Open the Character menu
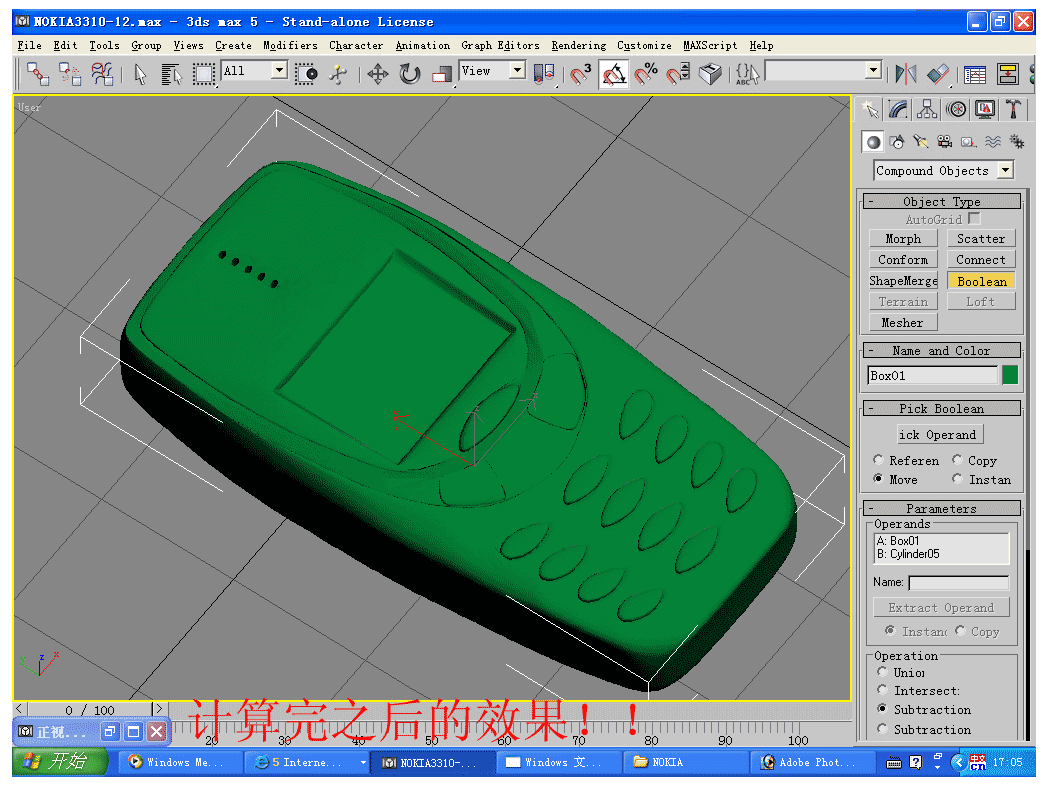 click(x=356, y=46)
